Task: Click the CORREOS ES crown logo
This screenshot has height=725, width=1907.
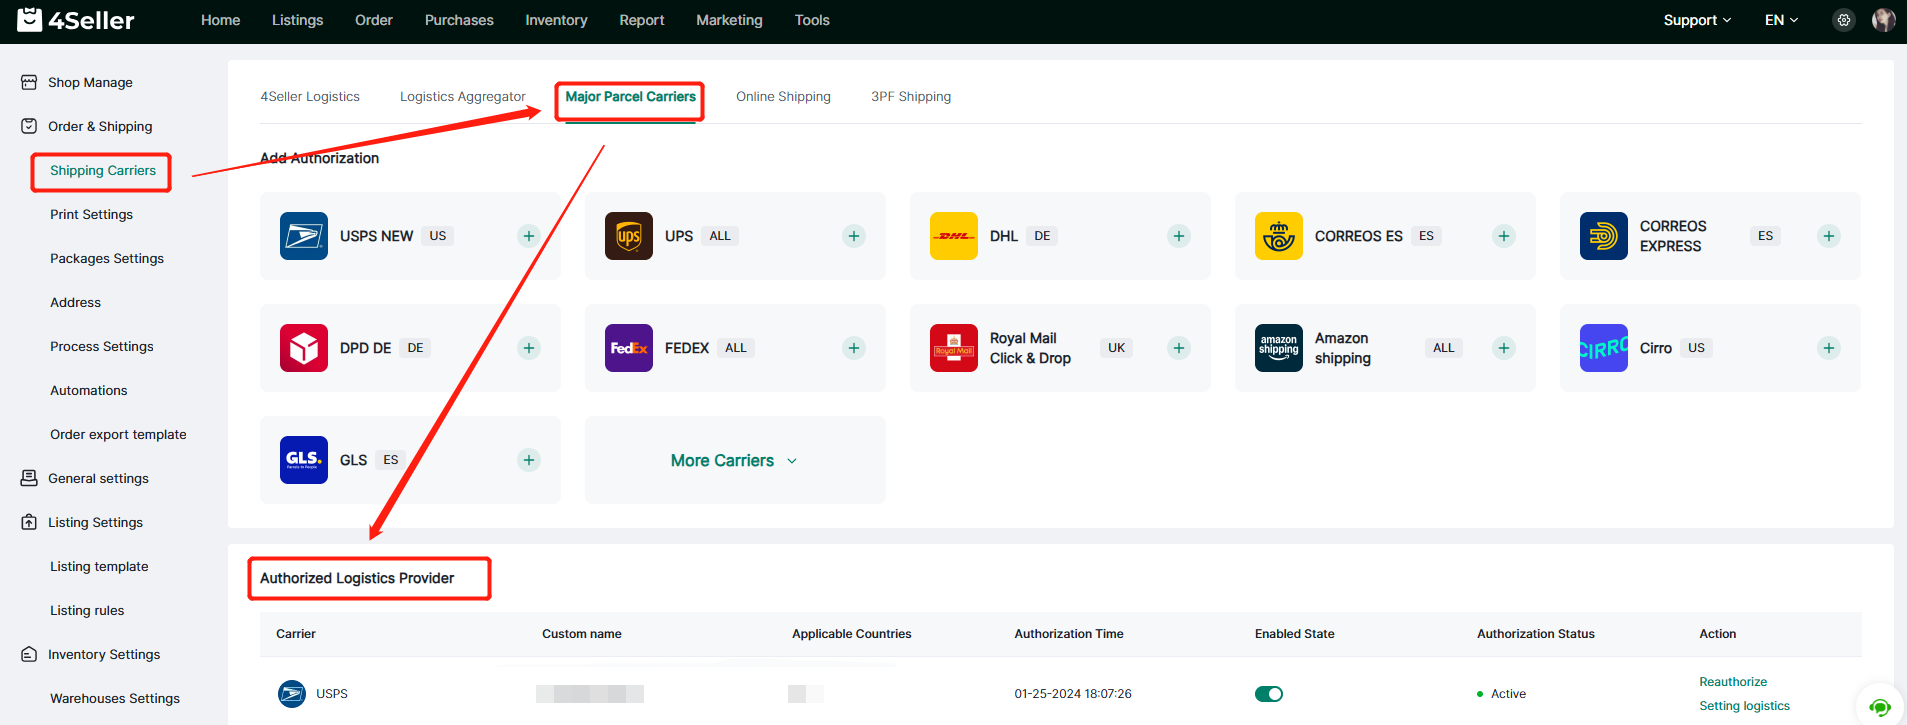Action: (x=1279, y=236)
